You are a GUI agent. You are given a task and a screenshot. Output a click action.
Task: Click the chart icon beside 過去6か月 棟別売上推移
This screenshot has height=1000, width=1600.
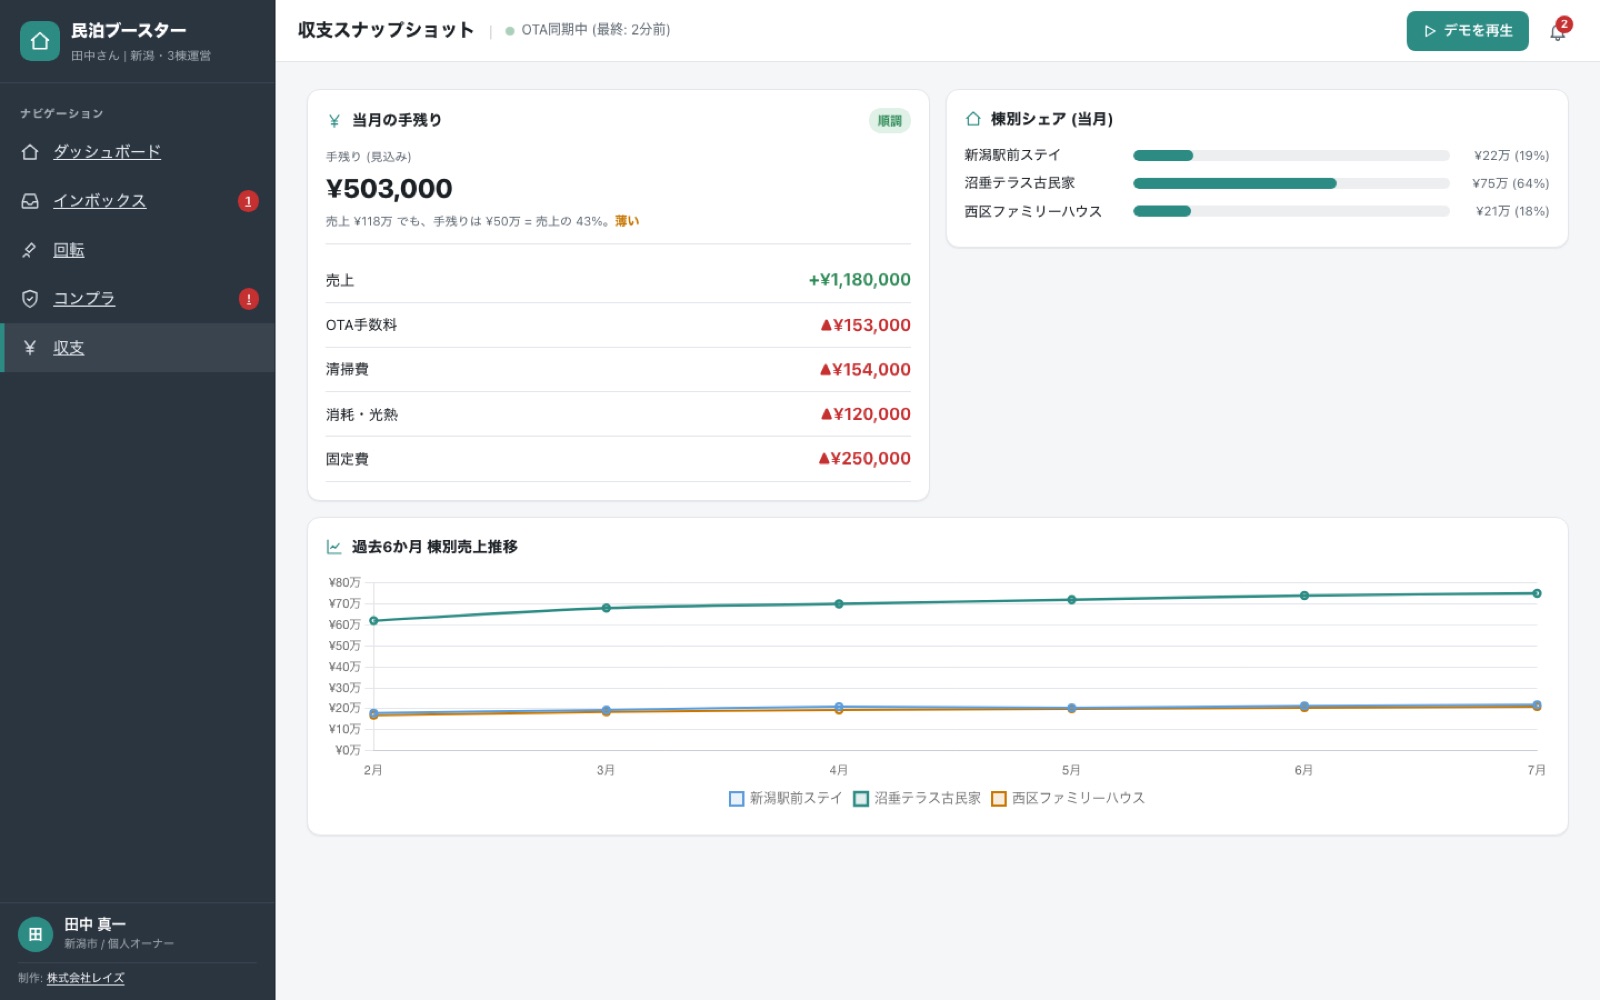coord(334,547)
